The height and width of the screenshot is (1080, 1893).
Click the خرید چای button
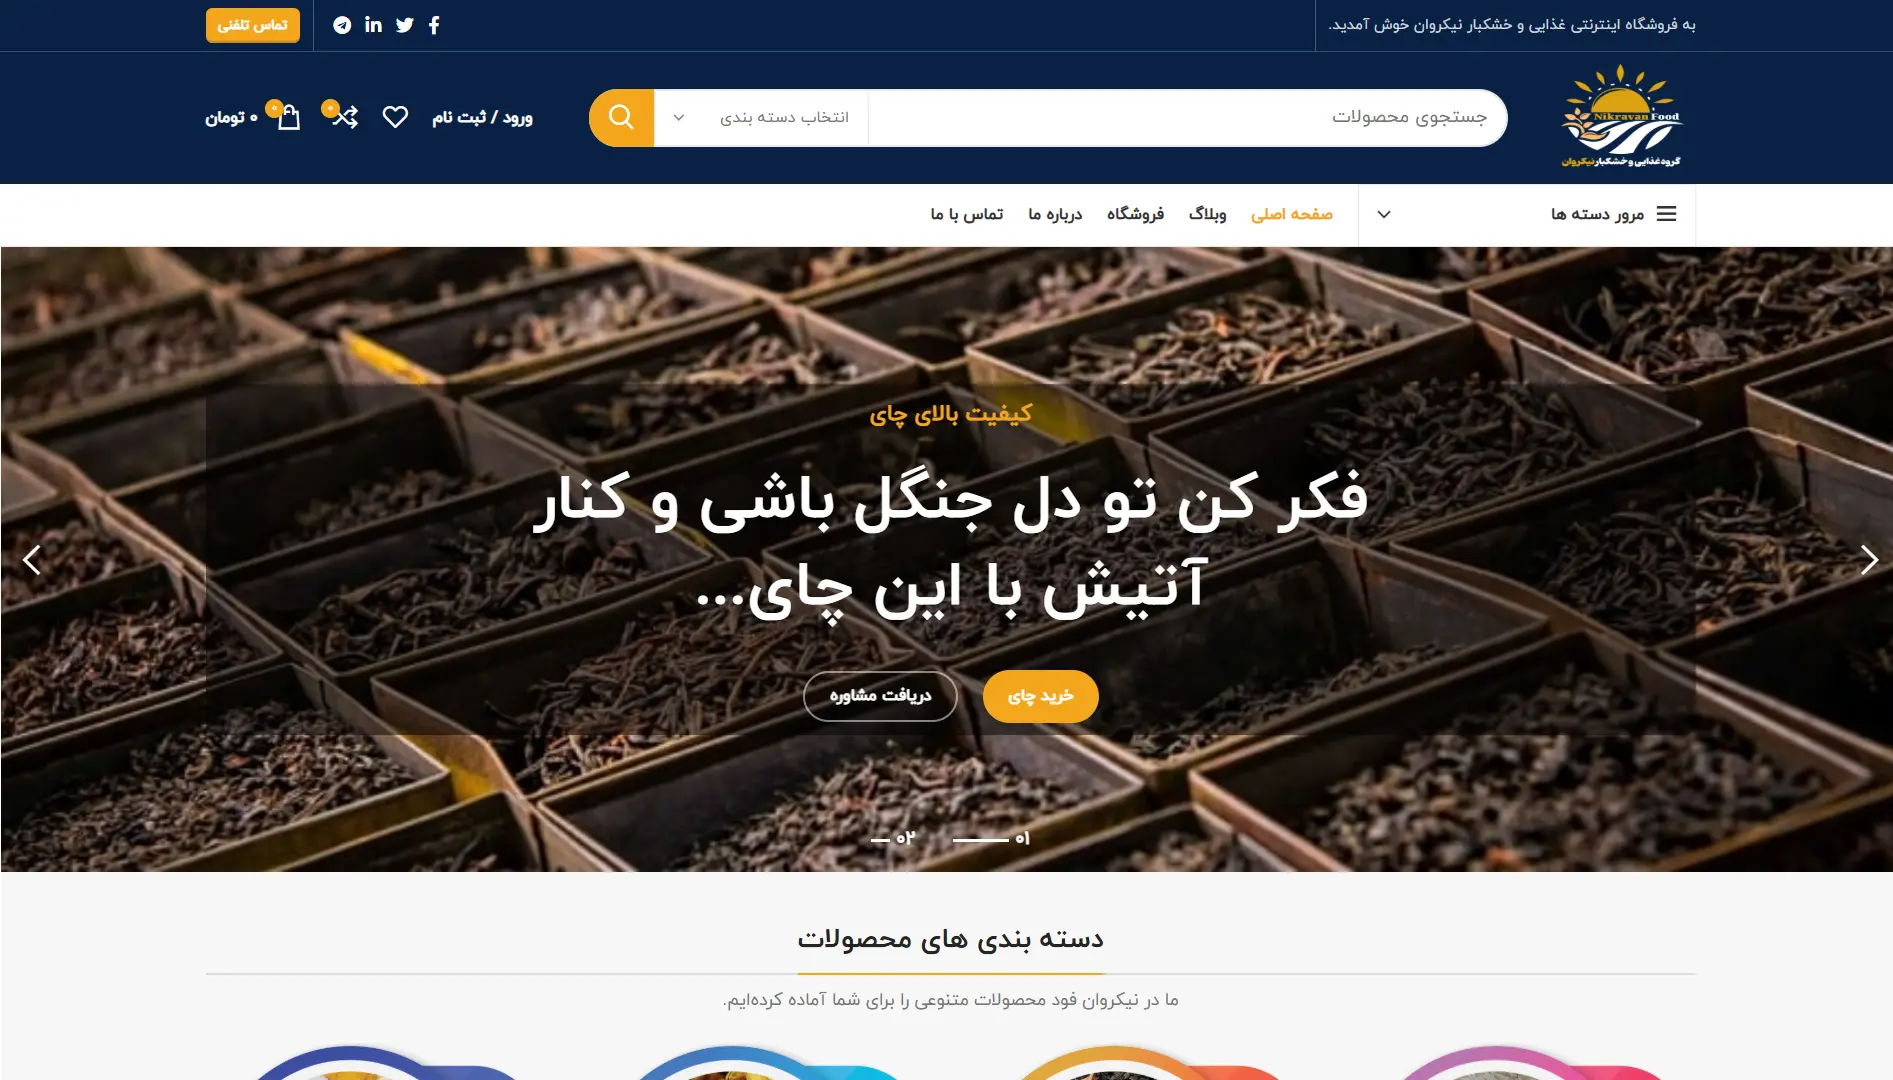coord(1040,696)
